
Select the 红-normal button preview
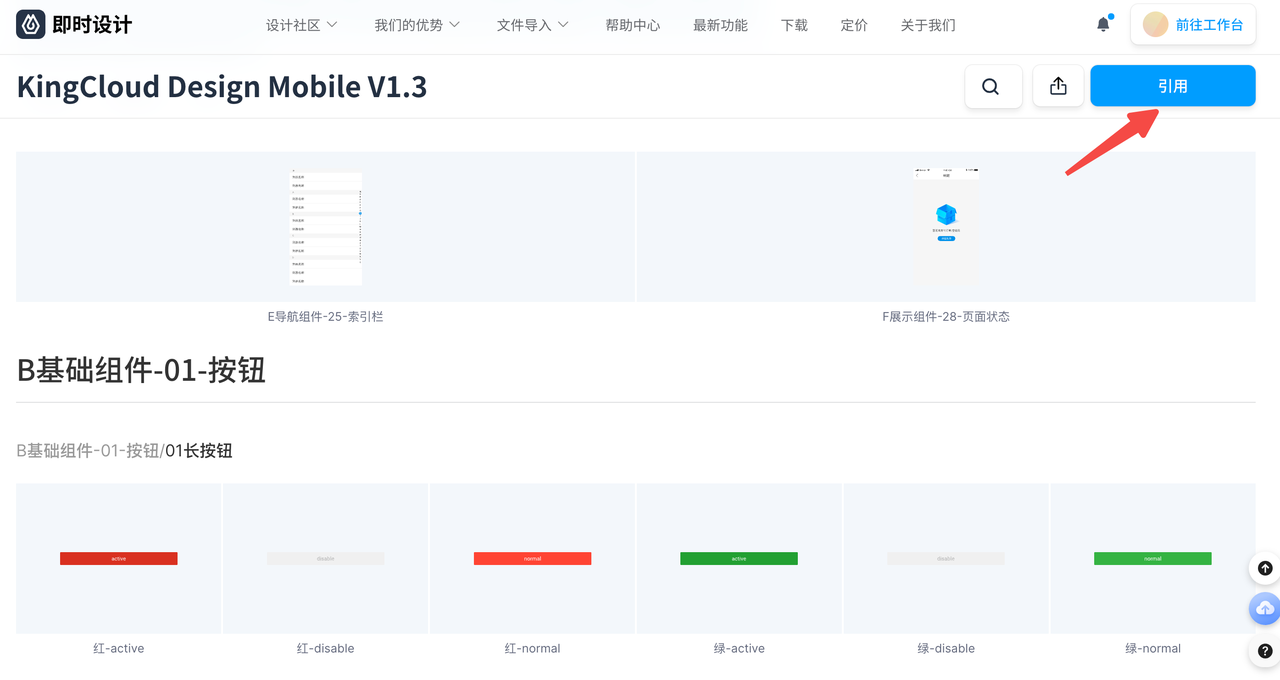point(533,558)
